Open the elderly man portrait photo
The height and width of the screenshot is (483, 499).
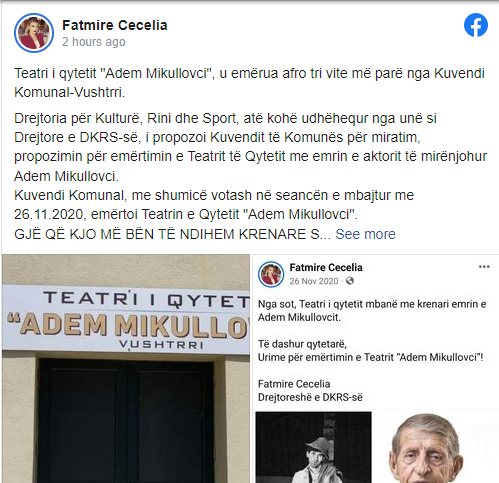430,447
